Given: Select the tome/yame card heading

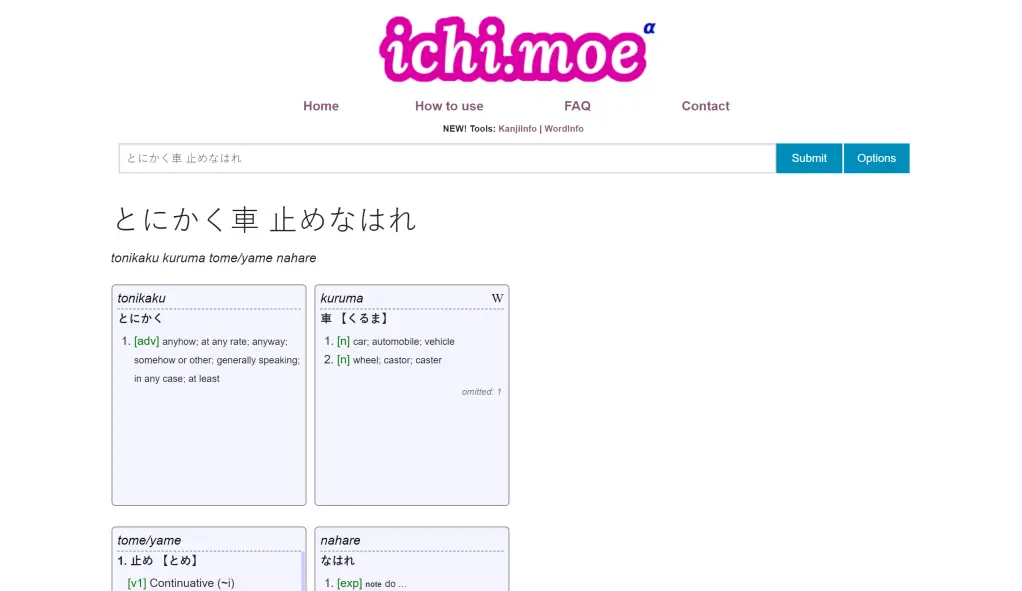Looking at the screenshot, I should pos(150,540).
